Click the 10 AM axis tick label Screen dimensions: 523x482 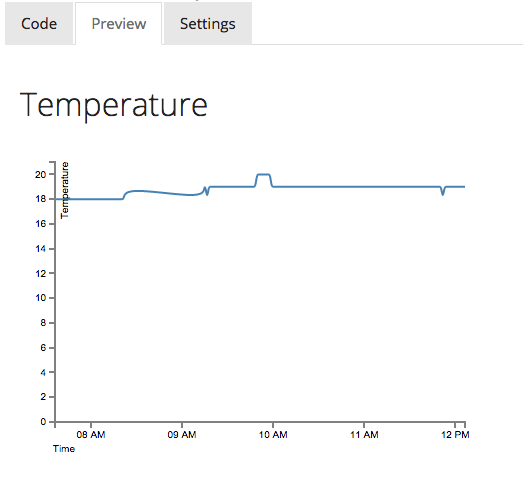pos(273,435)
